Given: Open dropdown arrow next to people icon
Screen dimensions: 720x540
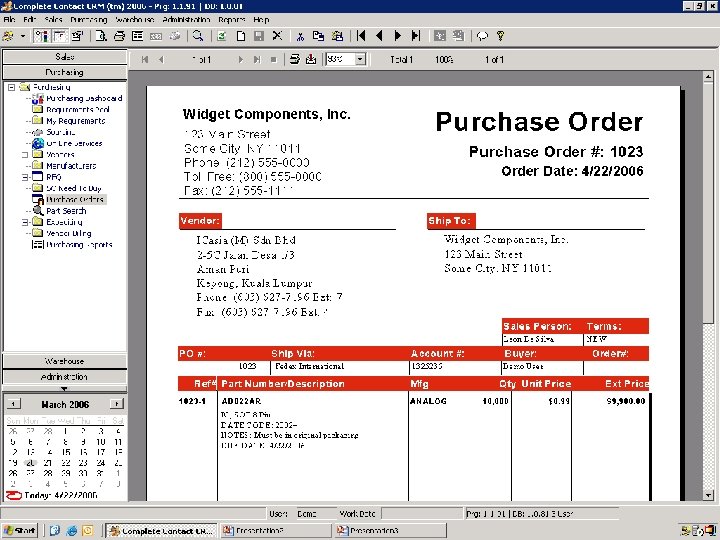Looking at the screenshot, I should (22, 36).
